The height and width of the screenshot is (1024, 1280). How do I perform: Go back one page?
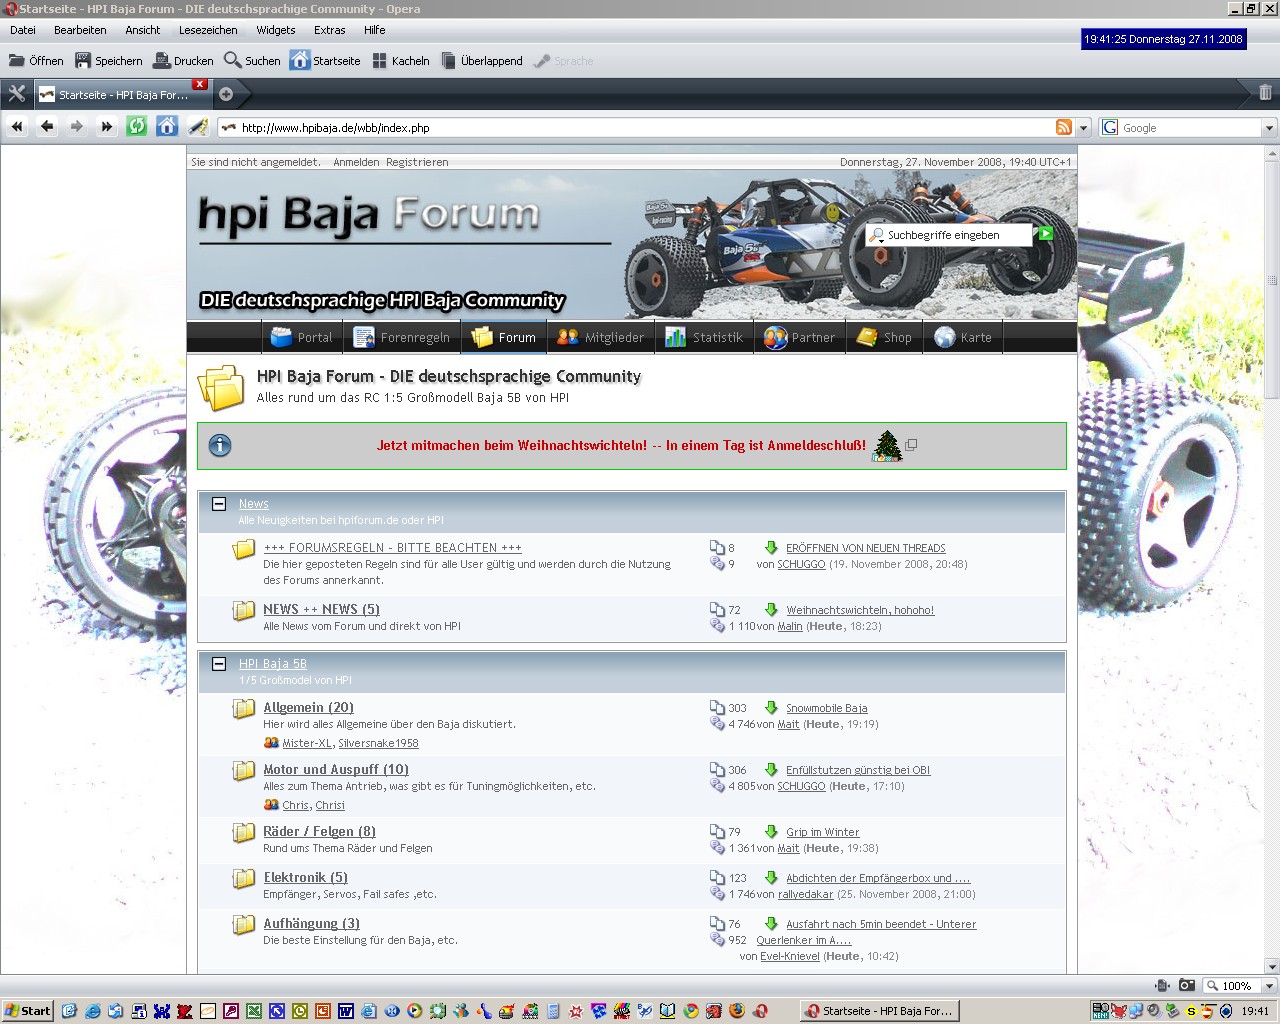click(47, 127)
